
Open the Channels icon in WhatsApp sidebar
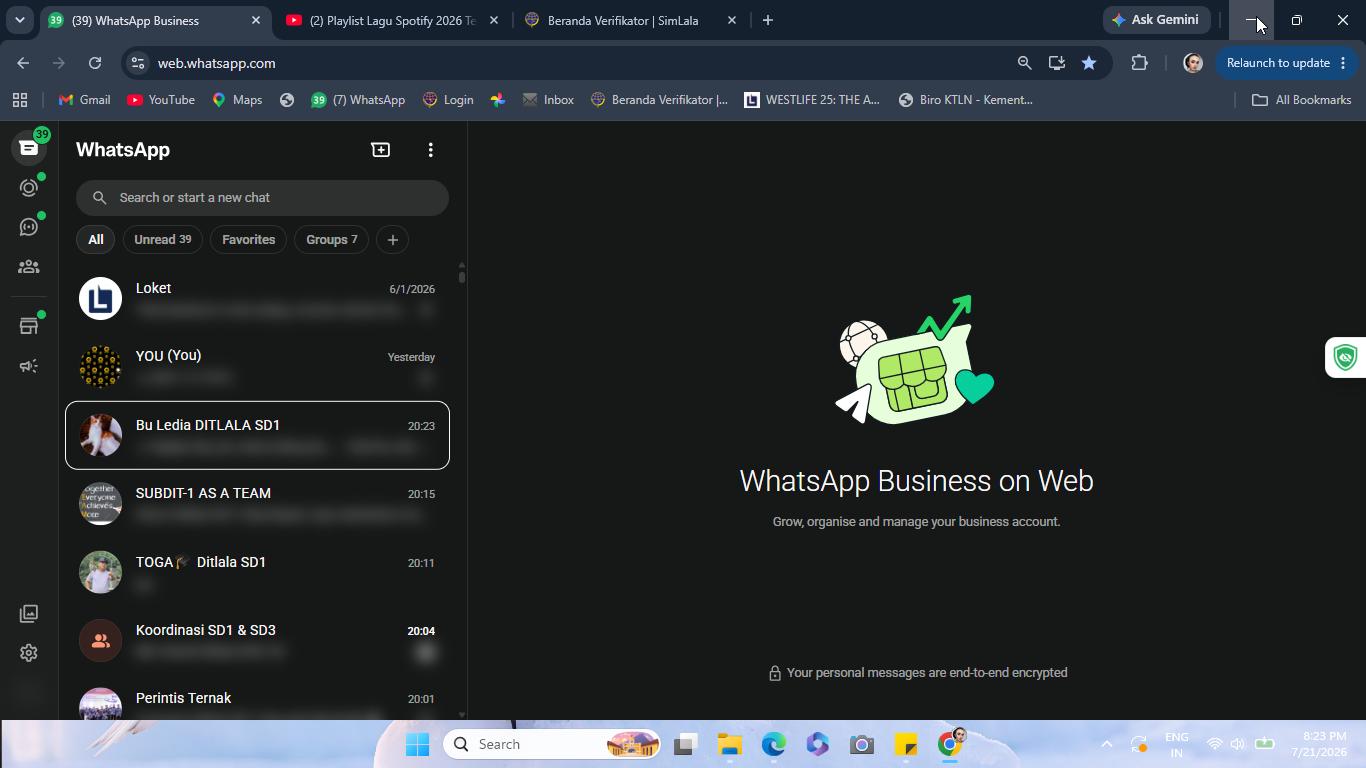click(x=29, y=227)
